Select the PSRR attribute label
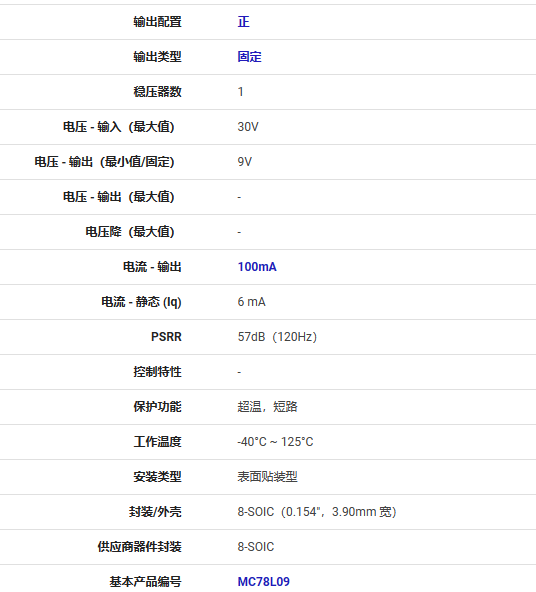The height and width of the screenshot is (592, 536). (x=166, y=337)
